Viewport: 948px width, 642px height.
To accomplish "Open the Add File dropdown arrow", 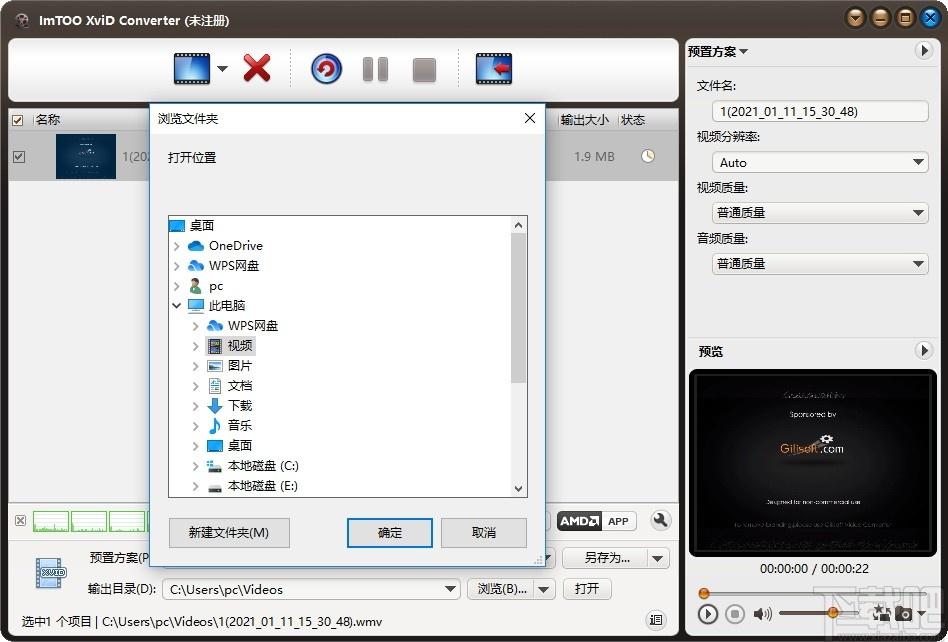I will (222, 68).
